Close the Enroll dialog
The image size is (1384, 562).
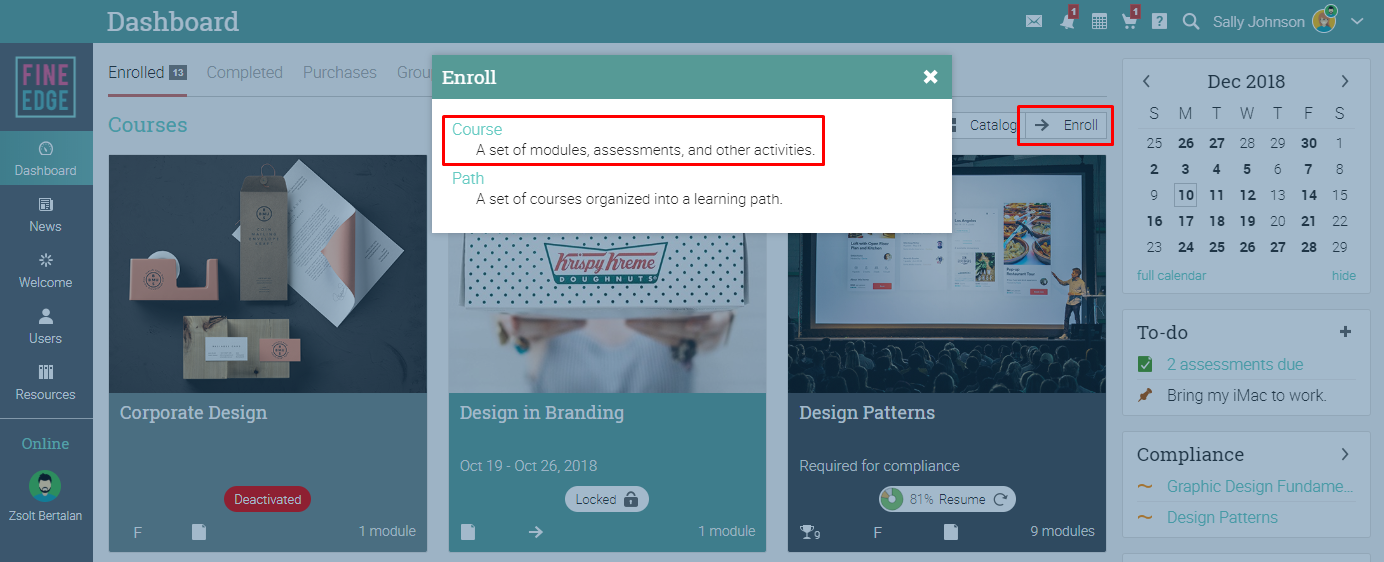tap(930, 77)
